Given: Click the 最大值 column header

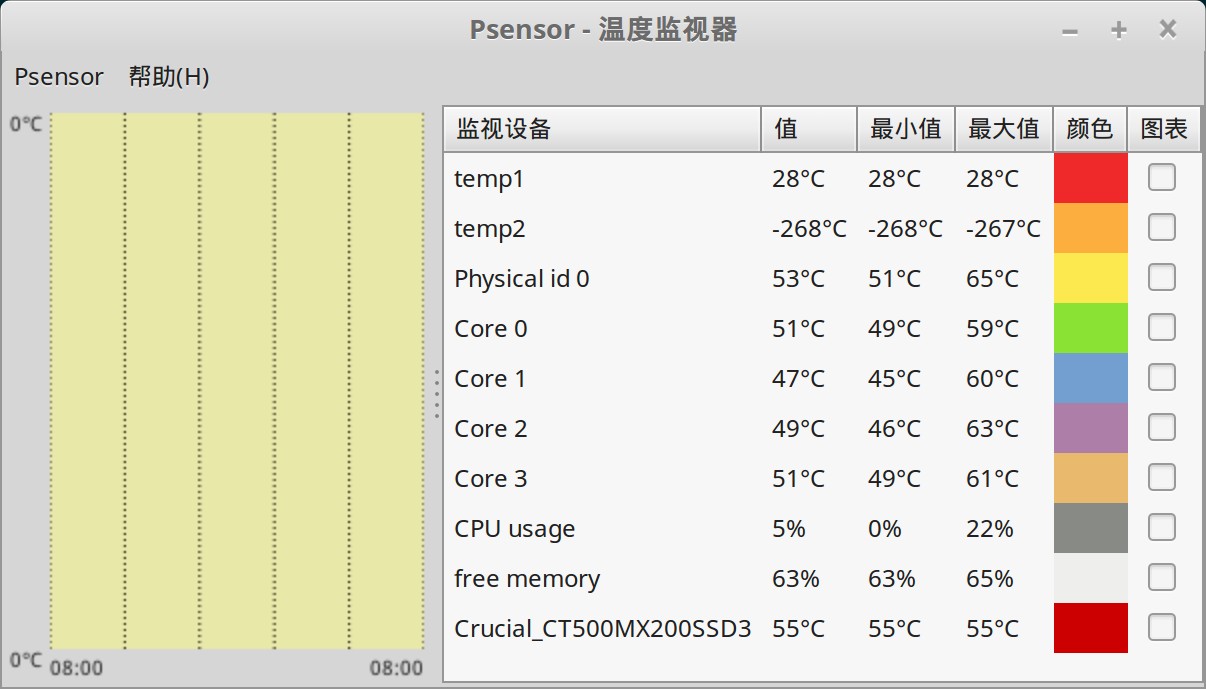Looking at the screenshot, I should [x=1003, y=129].
